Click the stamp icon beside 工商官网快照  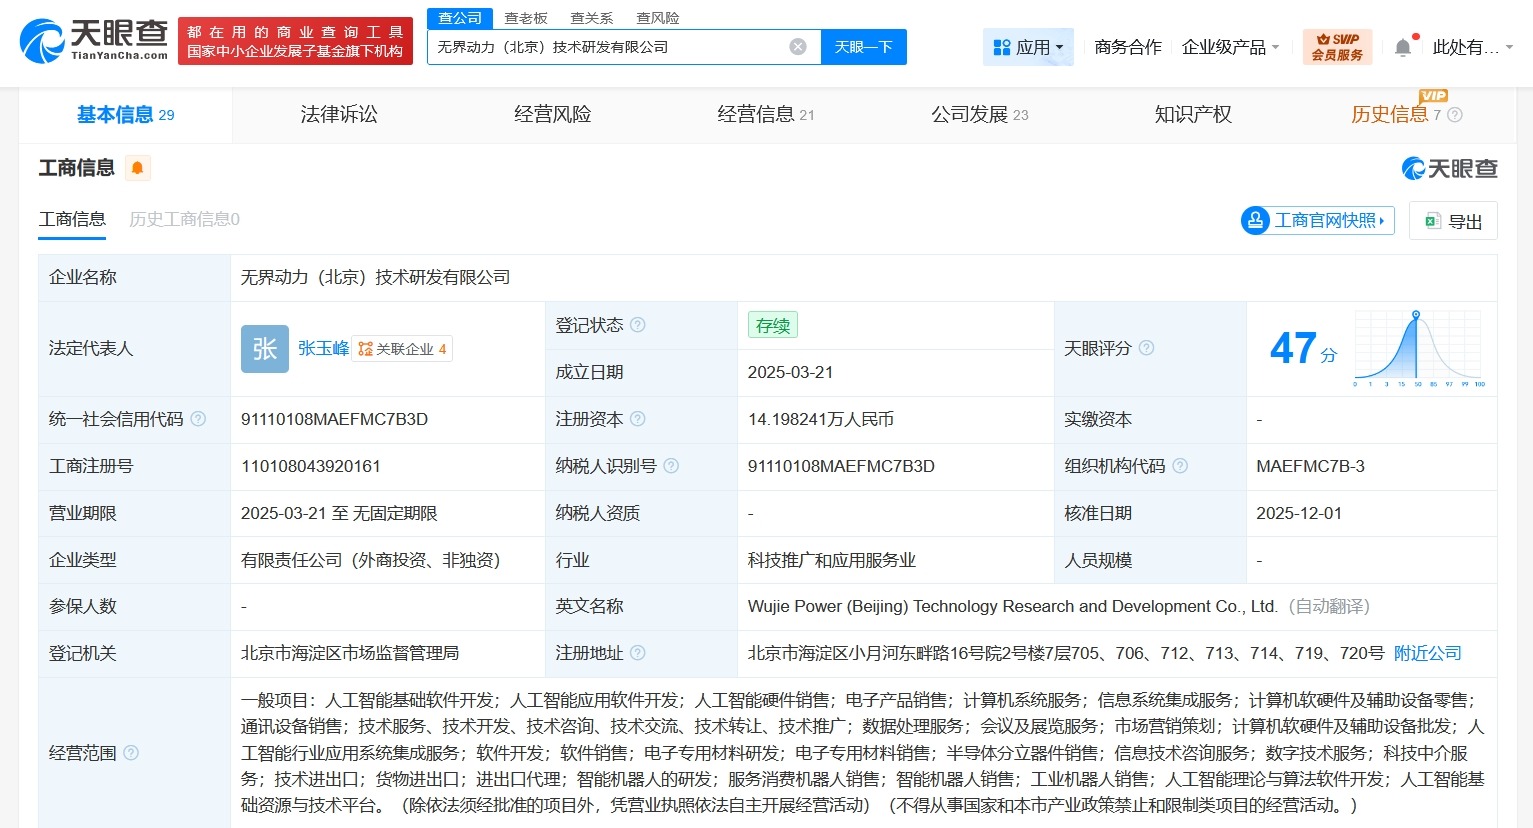(x=1254, y=220)
